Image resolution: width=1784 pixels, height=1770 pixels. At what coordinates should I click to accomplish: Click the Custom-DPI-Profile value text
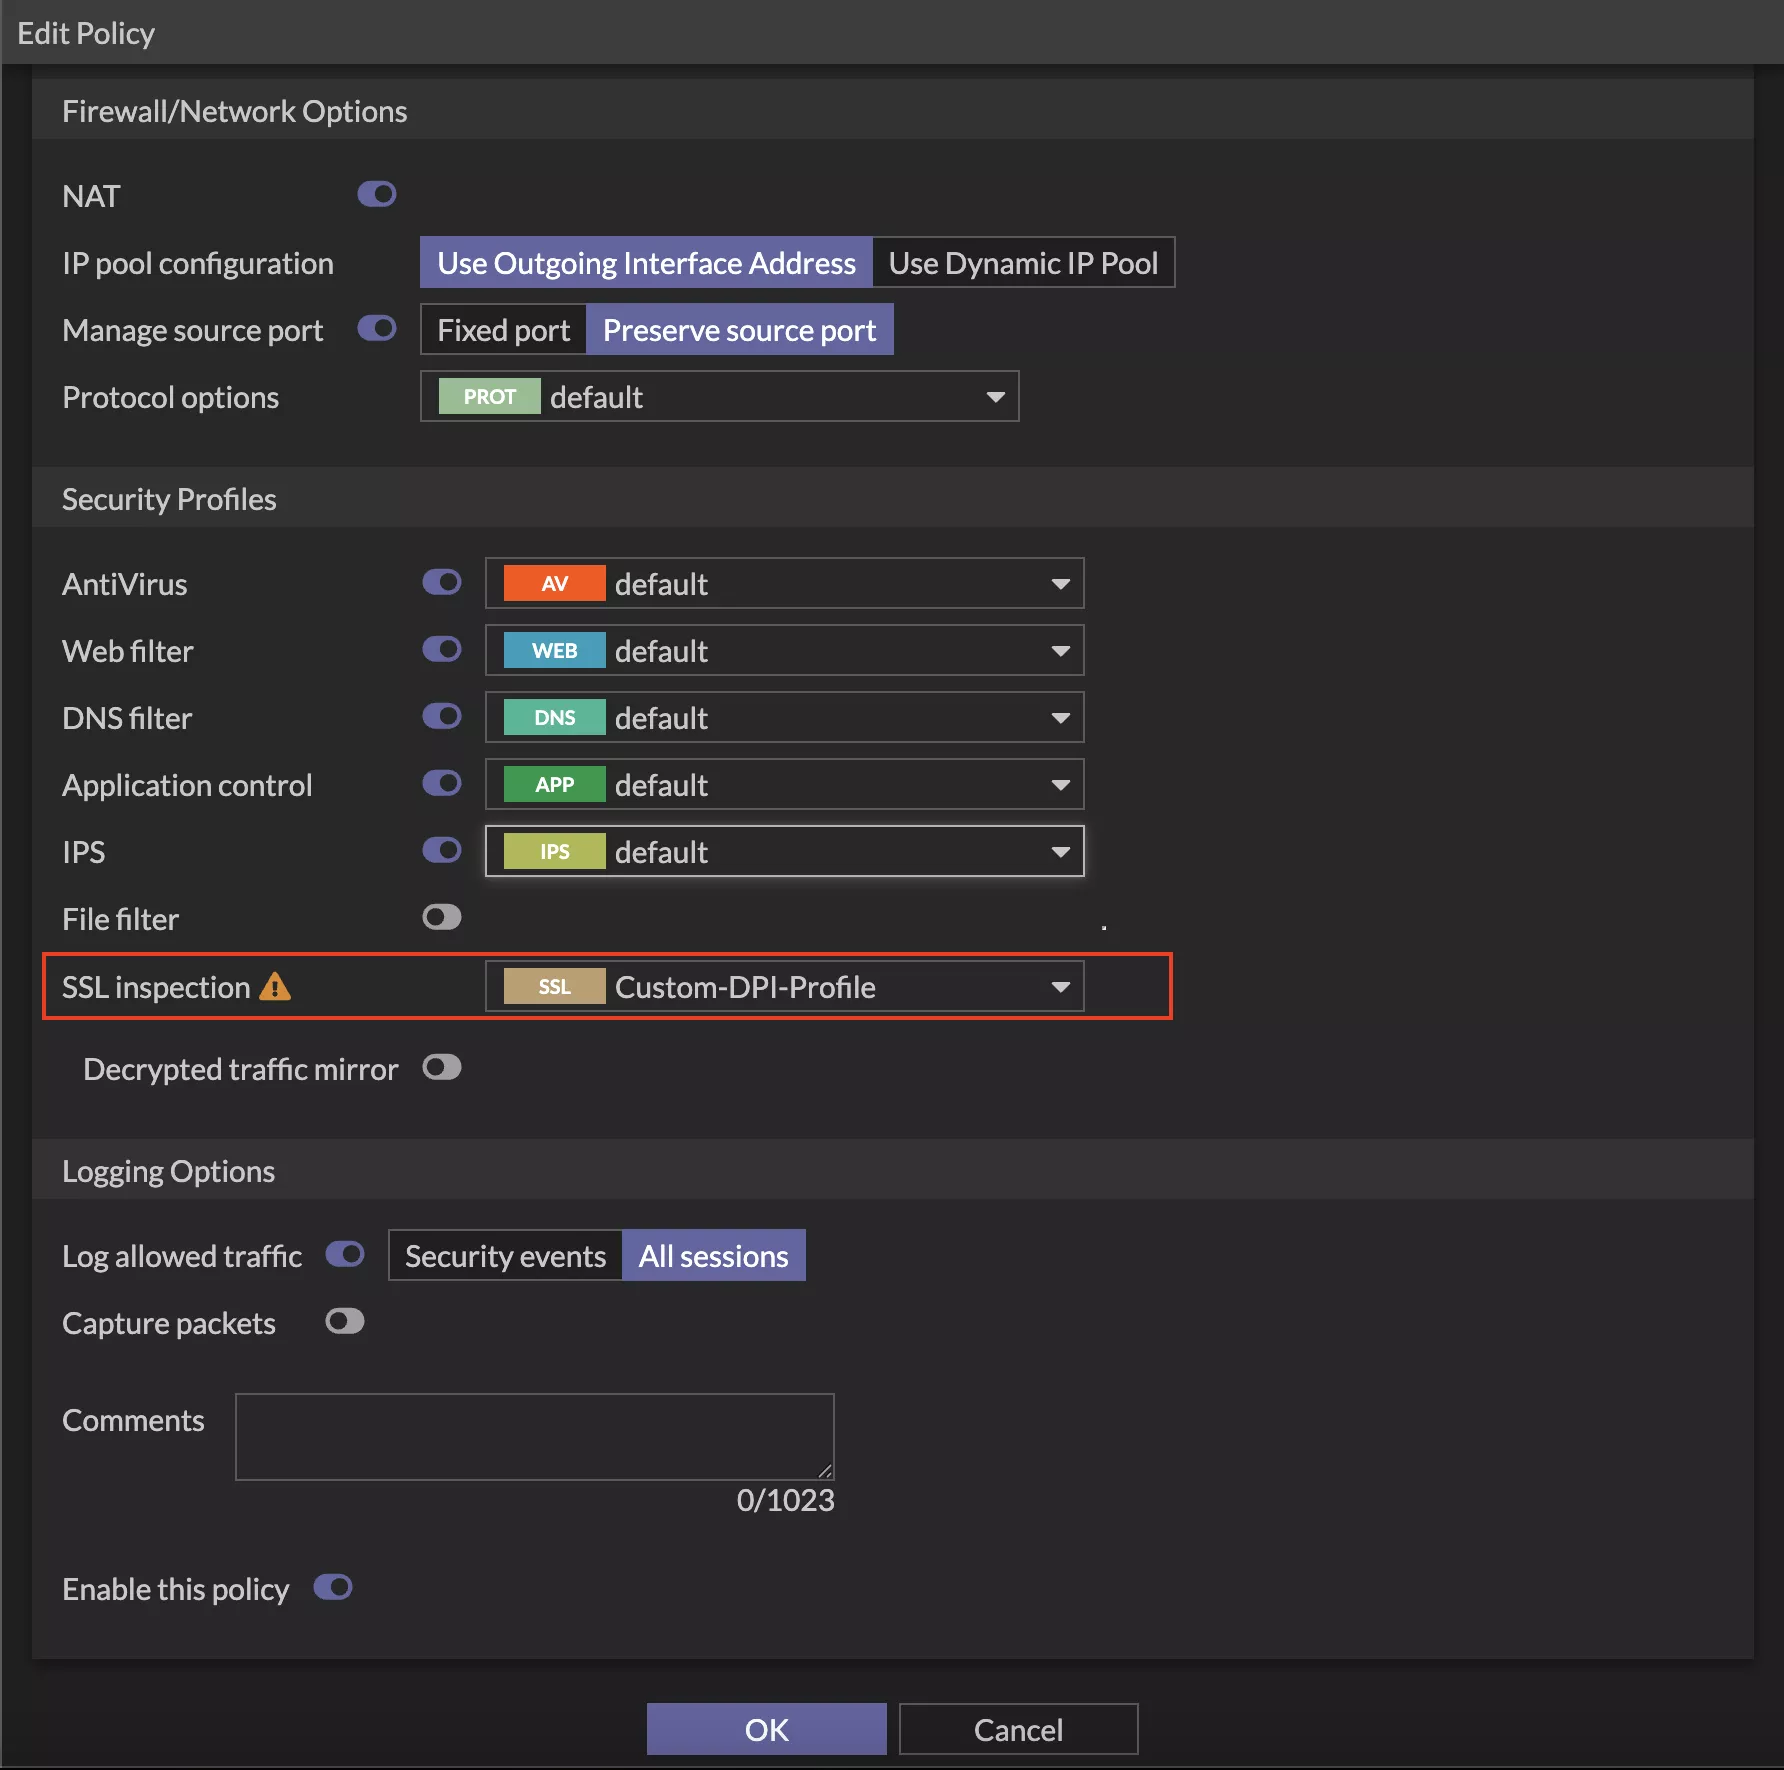click(x=745, y=987)
